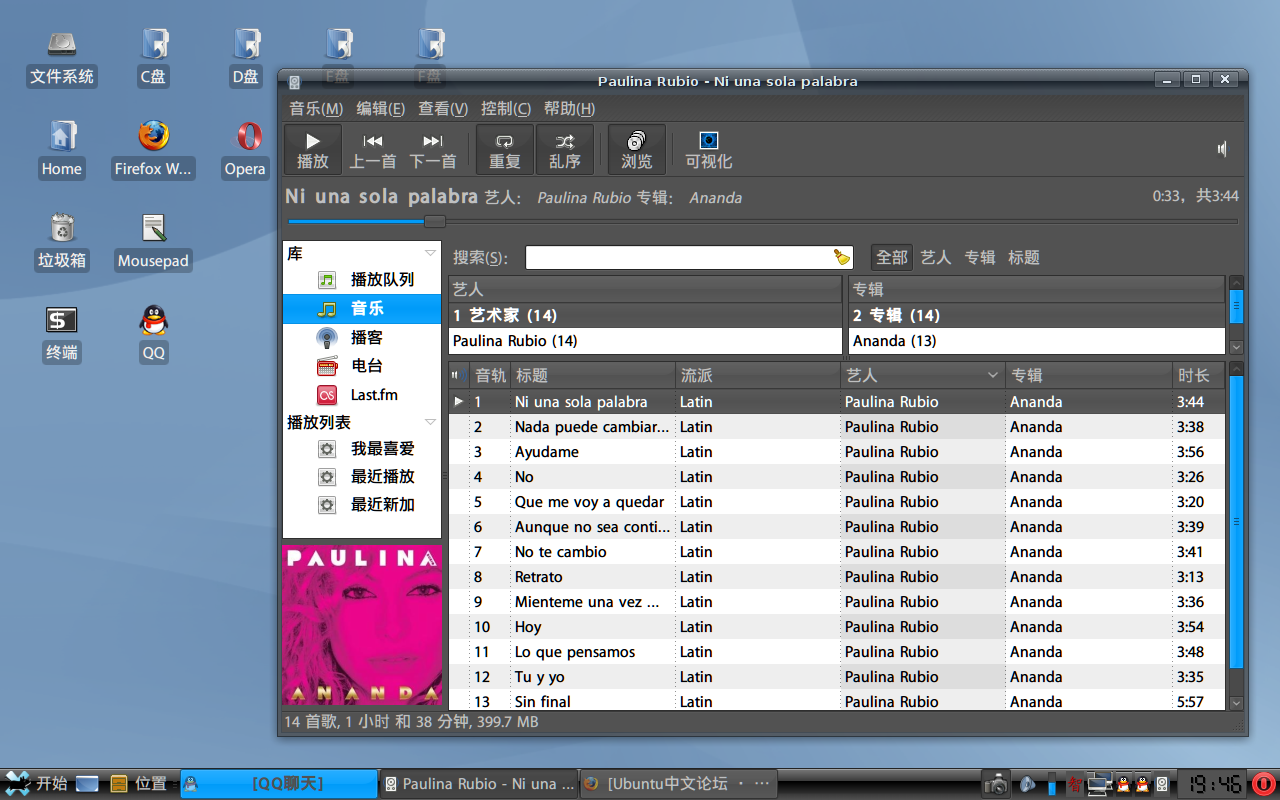Select '1 艺术家 (14)' all artists row
This screenshot has width=1280, height=800.
tap(645, 316)
